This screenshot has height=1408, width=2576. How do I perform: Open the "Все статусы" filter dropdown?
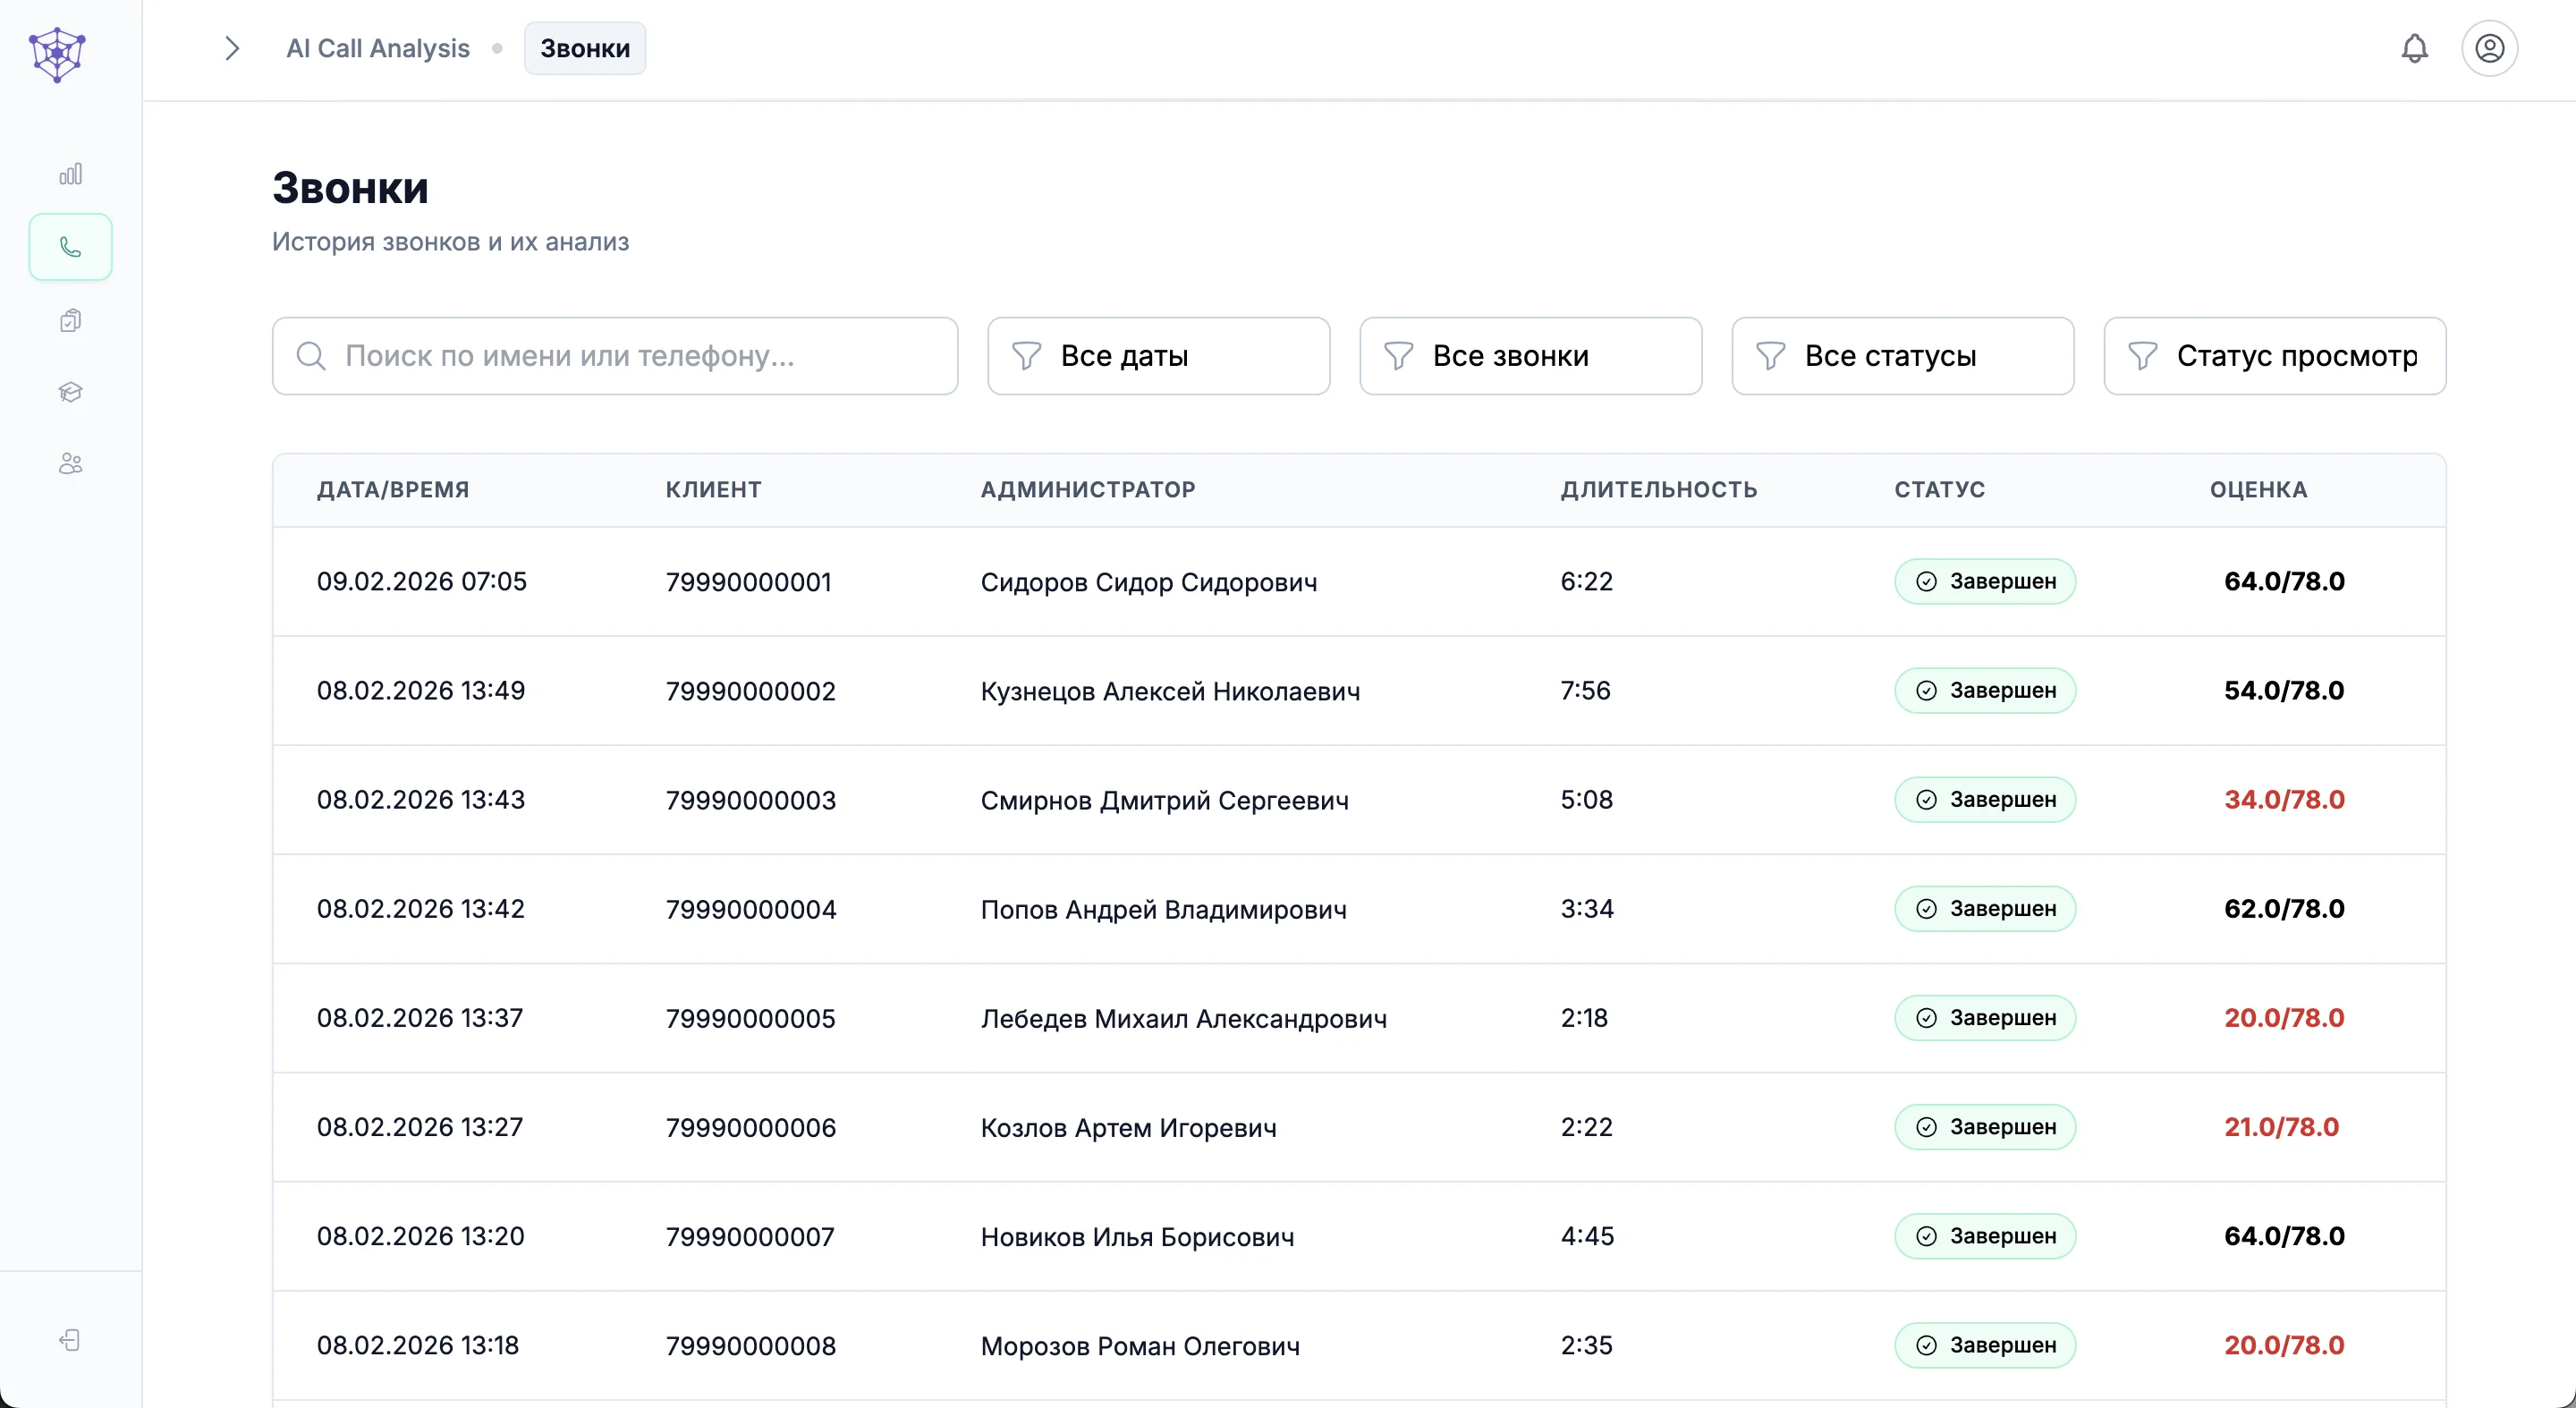click(x=1902, y=356)
